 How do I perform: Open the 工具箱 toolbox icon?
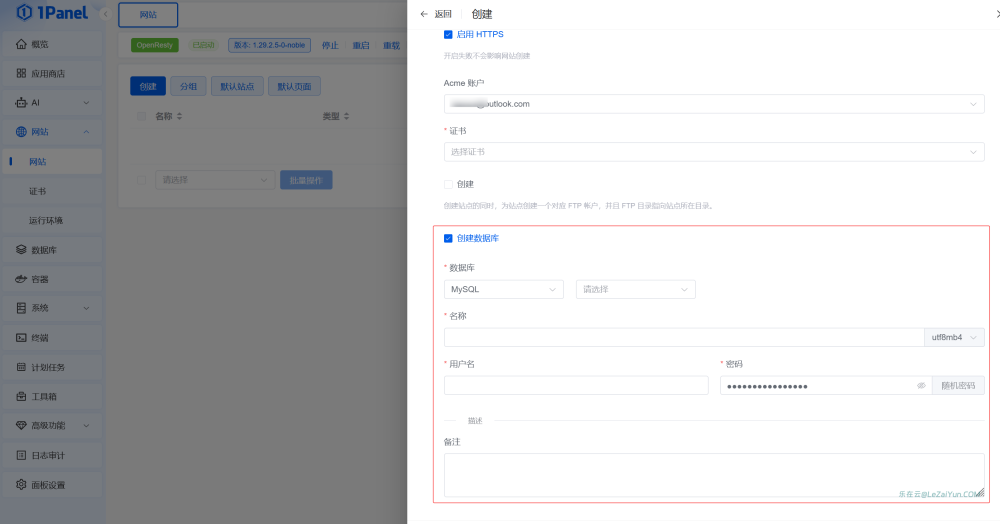pos(21,397)
